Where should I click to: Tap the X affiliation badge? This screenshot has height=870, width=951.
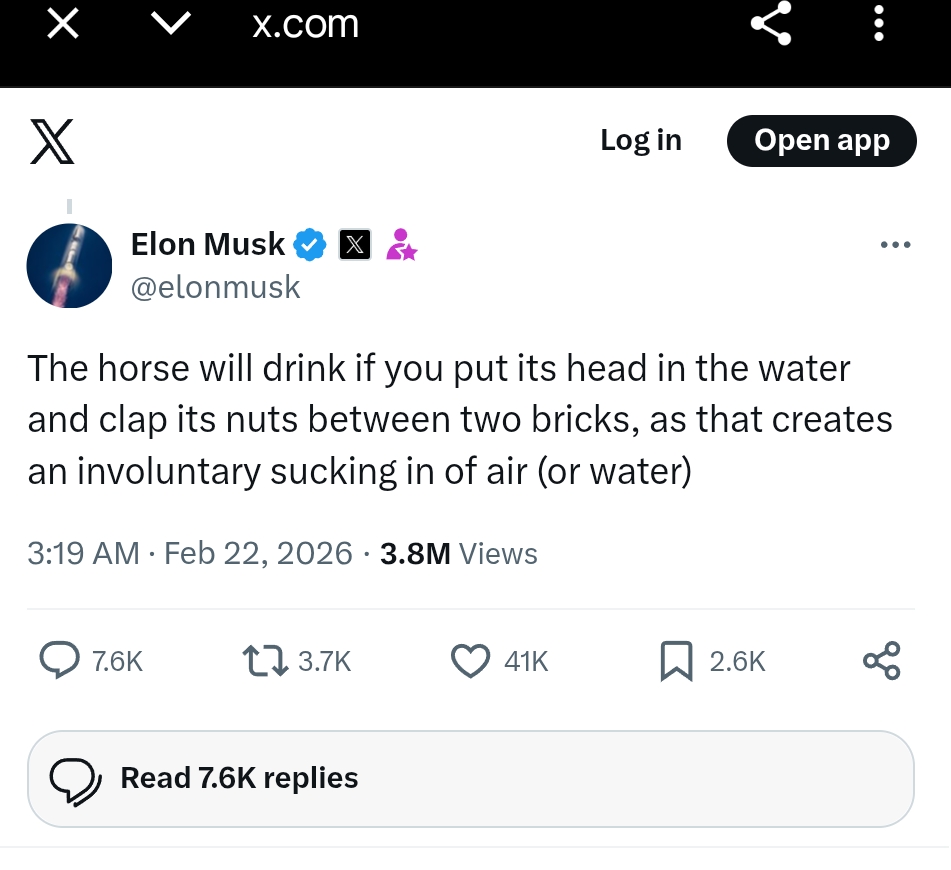[x=355, y=244]
